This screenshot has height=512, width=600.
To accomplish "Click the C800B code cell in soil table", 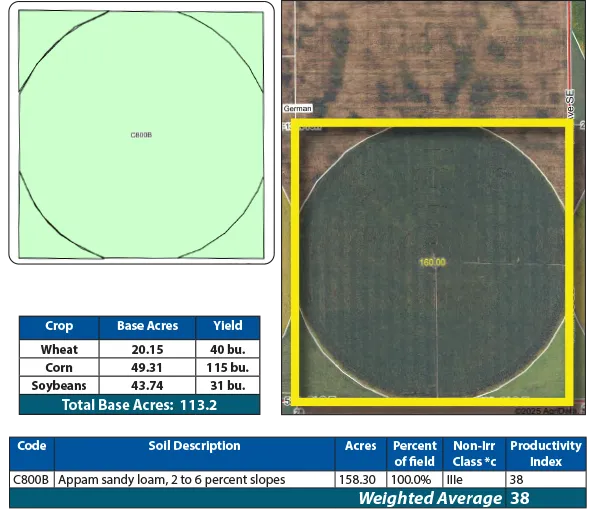I will tap(32, 480).
